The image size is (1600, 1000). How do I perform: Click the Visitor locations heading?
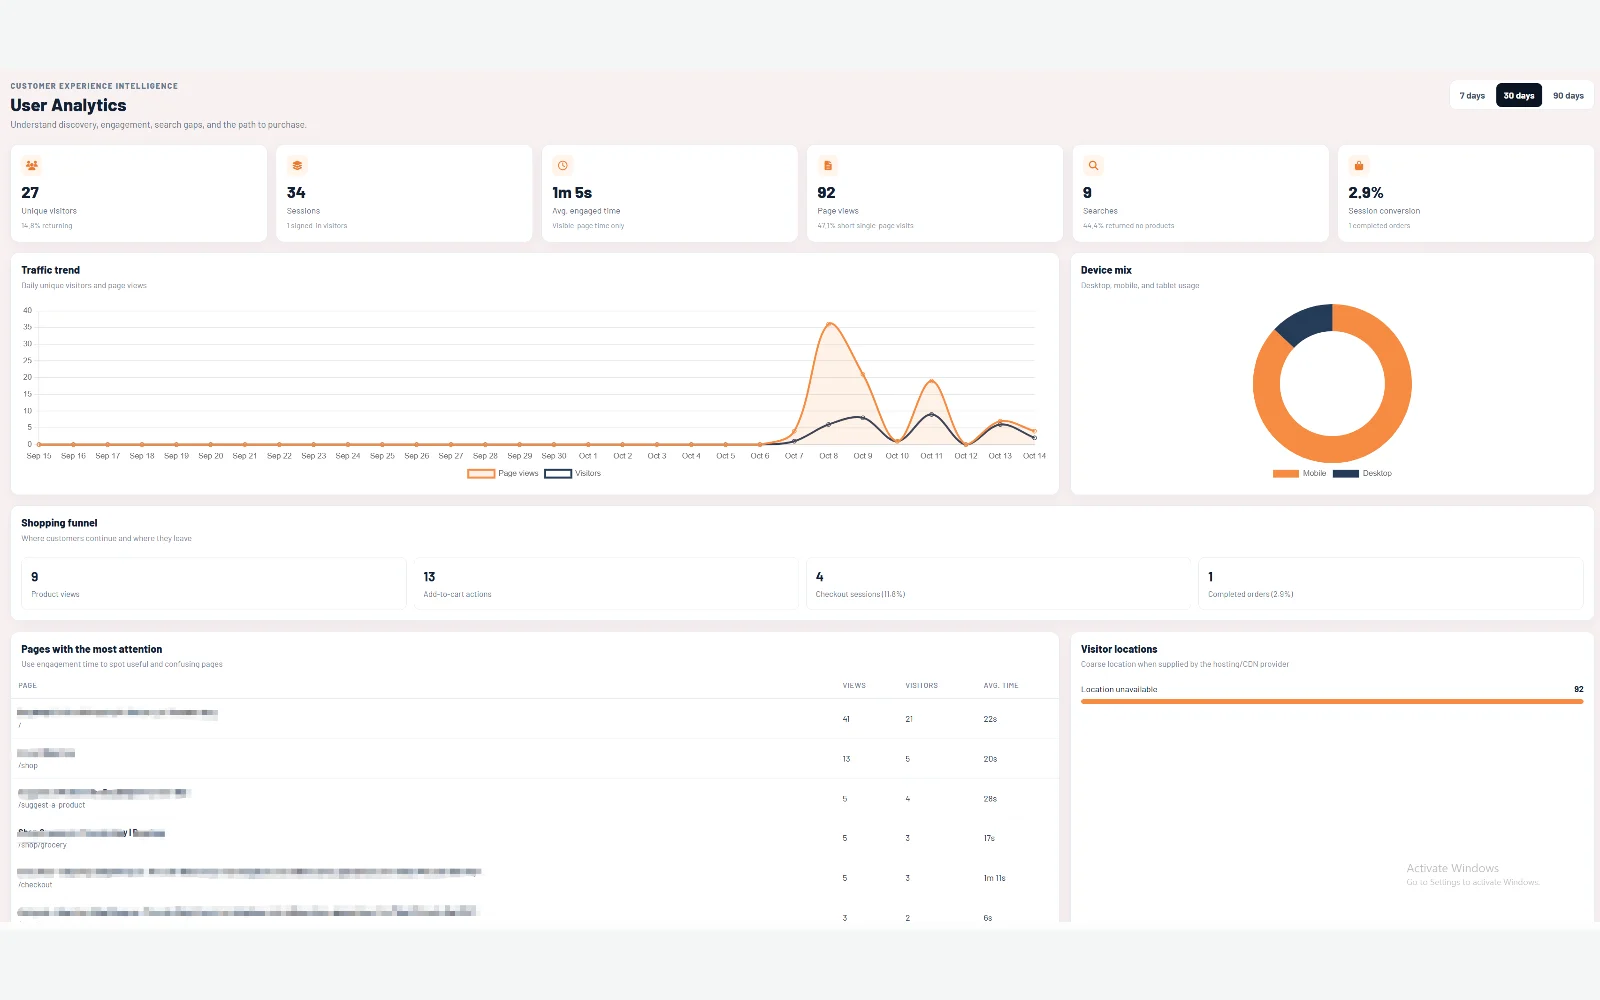pos(1119,649)
